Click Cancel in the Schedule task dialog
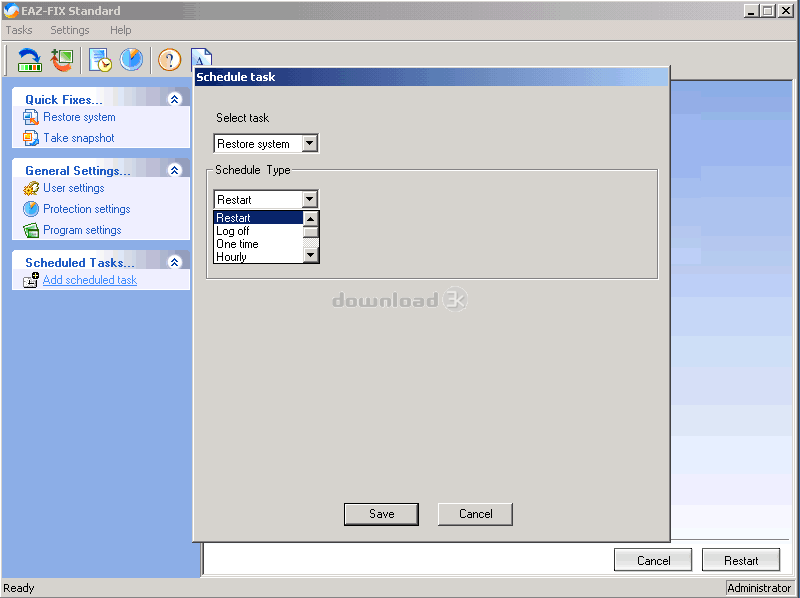Viewport: 800px width, 598px height. (x=475, y=514)
